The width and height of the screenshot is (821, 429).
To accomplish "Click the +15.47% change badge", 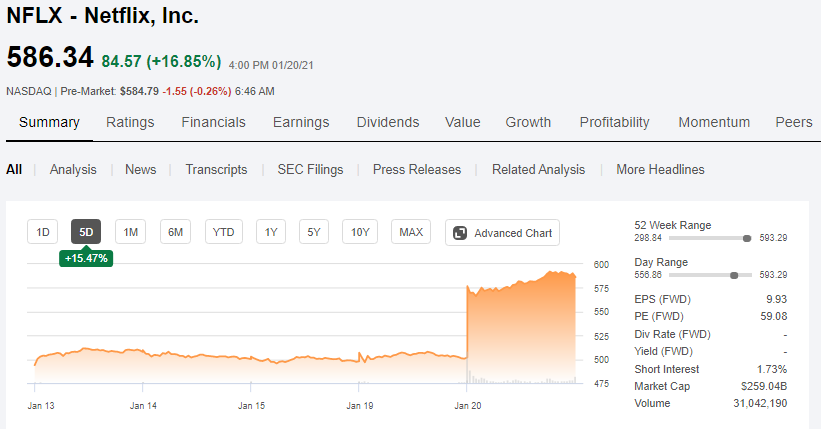I will pos(86,258).
